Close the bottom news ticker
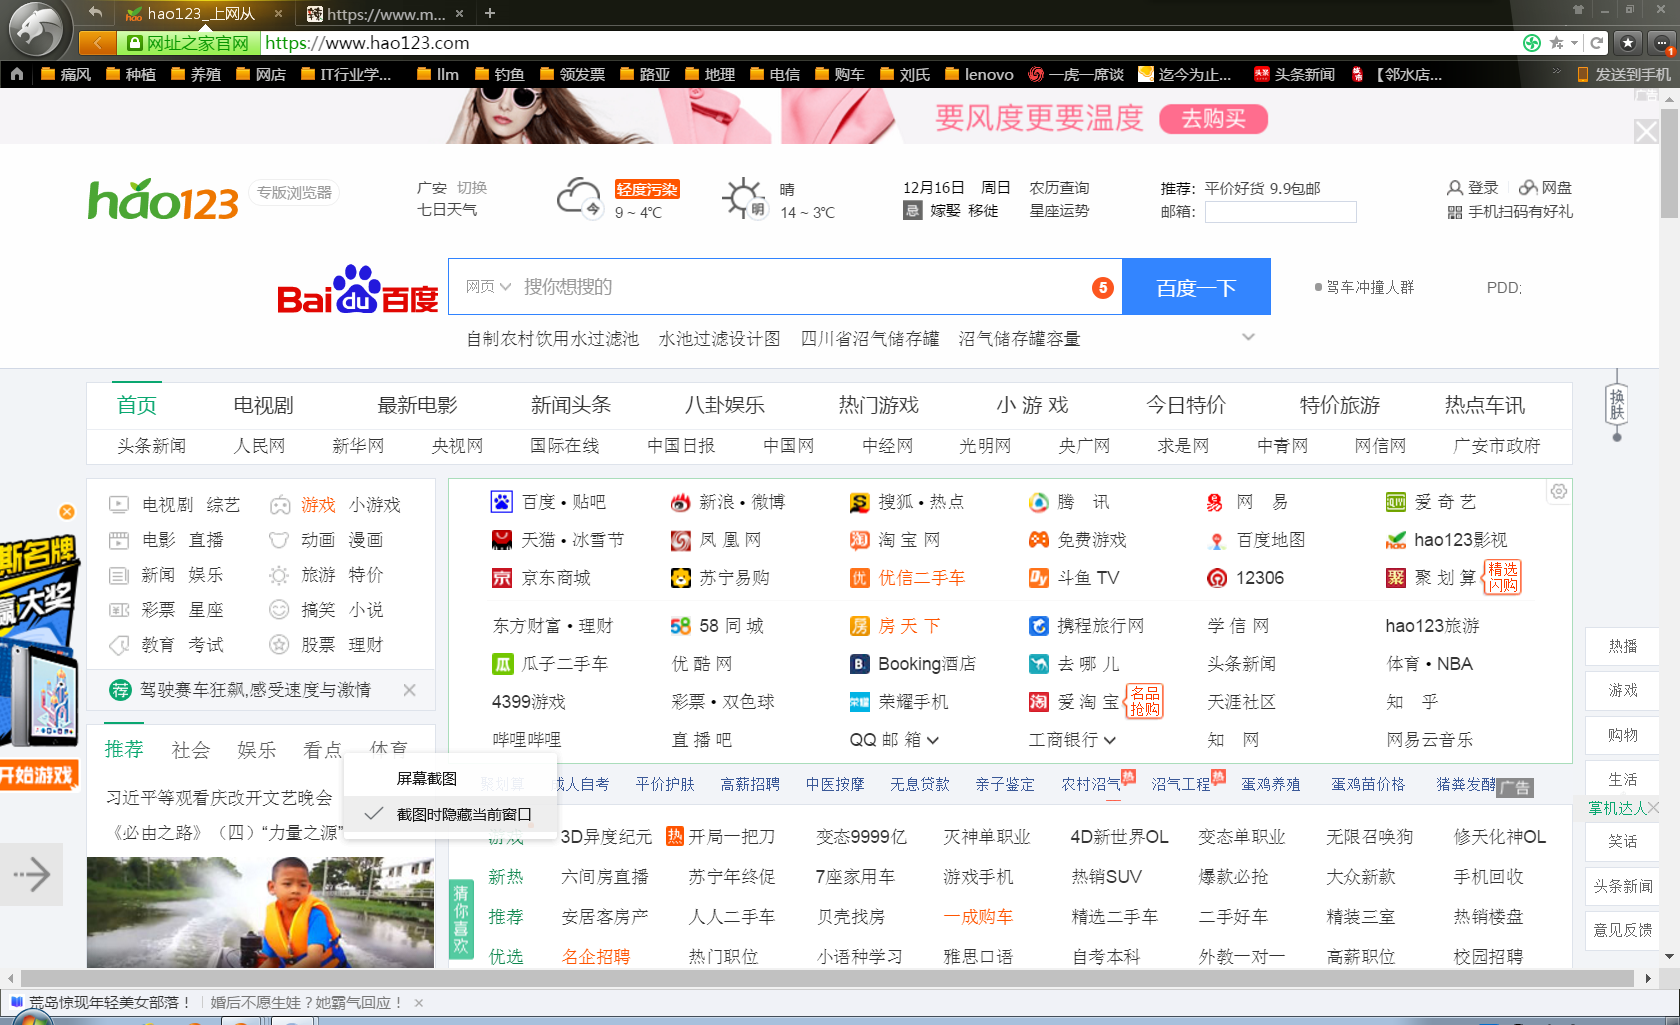This screenshot has width=1680, height=1025. point(419,1003)
